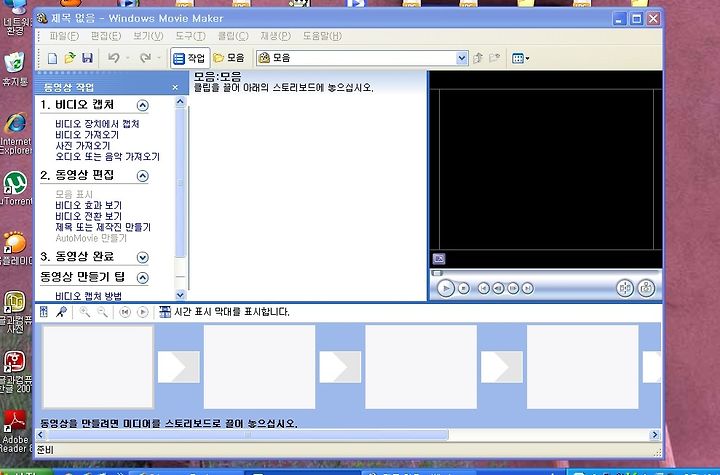This screenshot has width=720, height=475.
Task: Select the first empty storyboard cell
Action: (97, 367)
